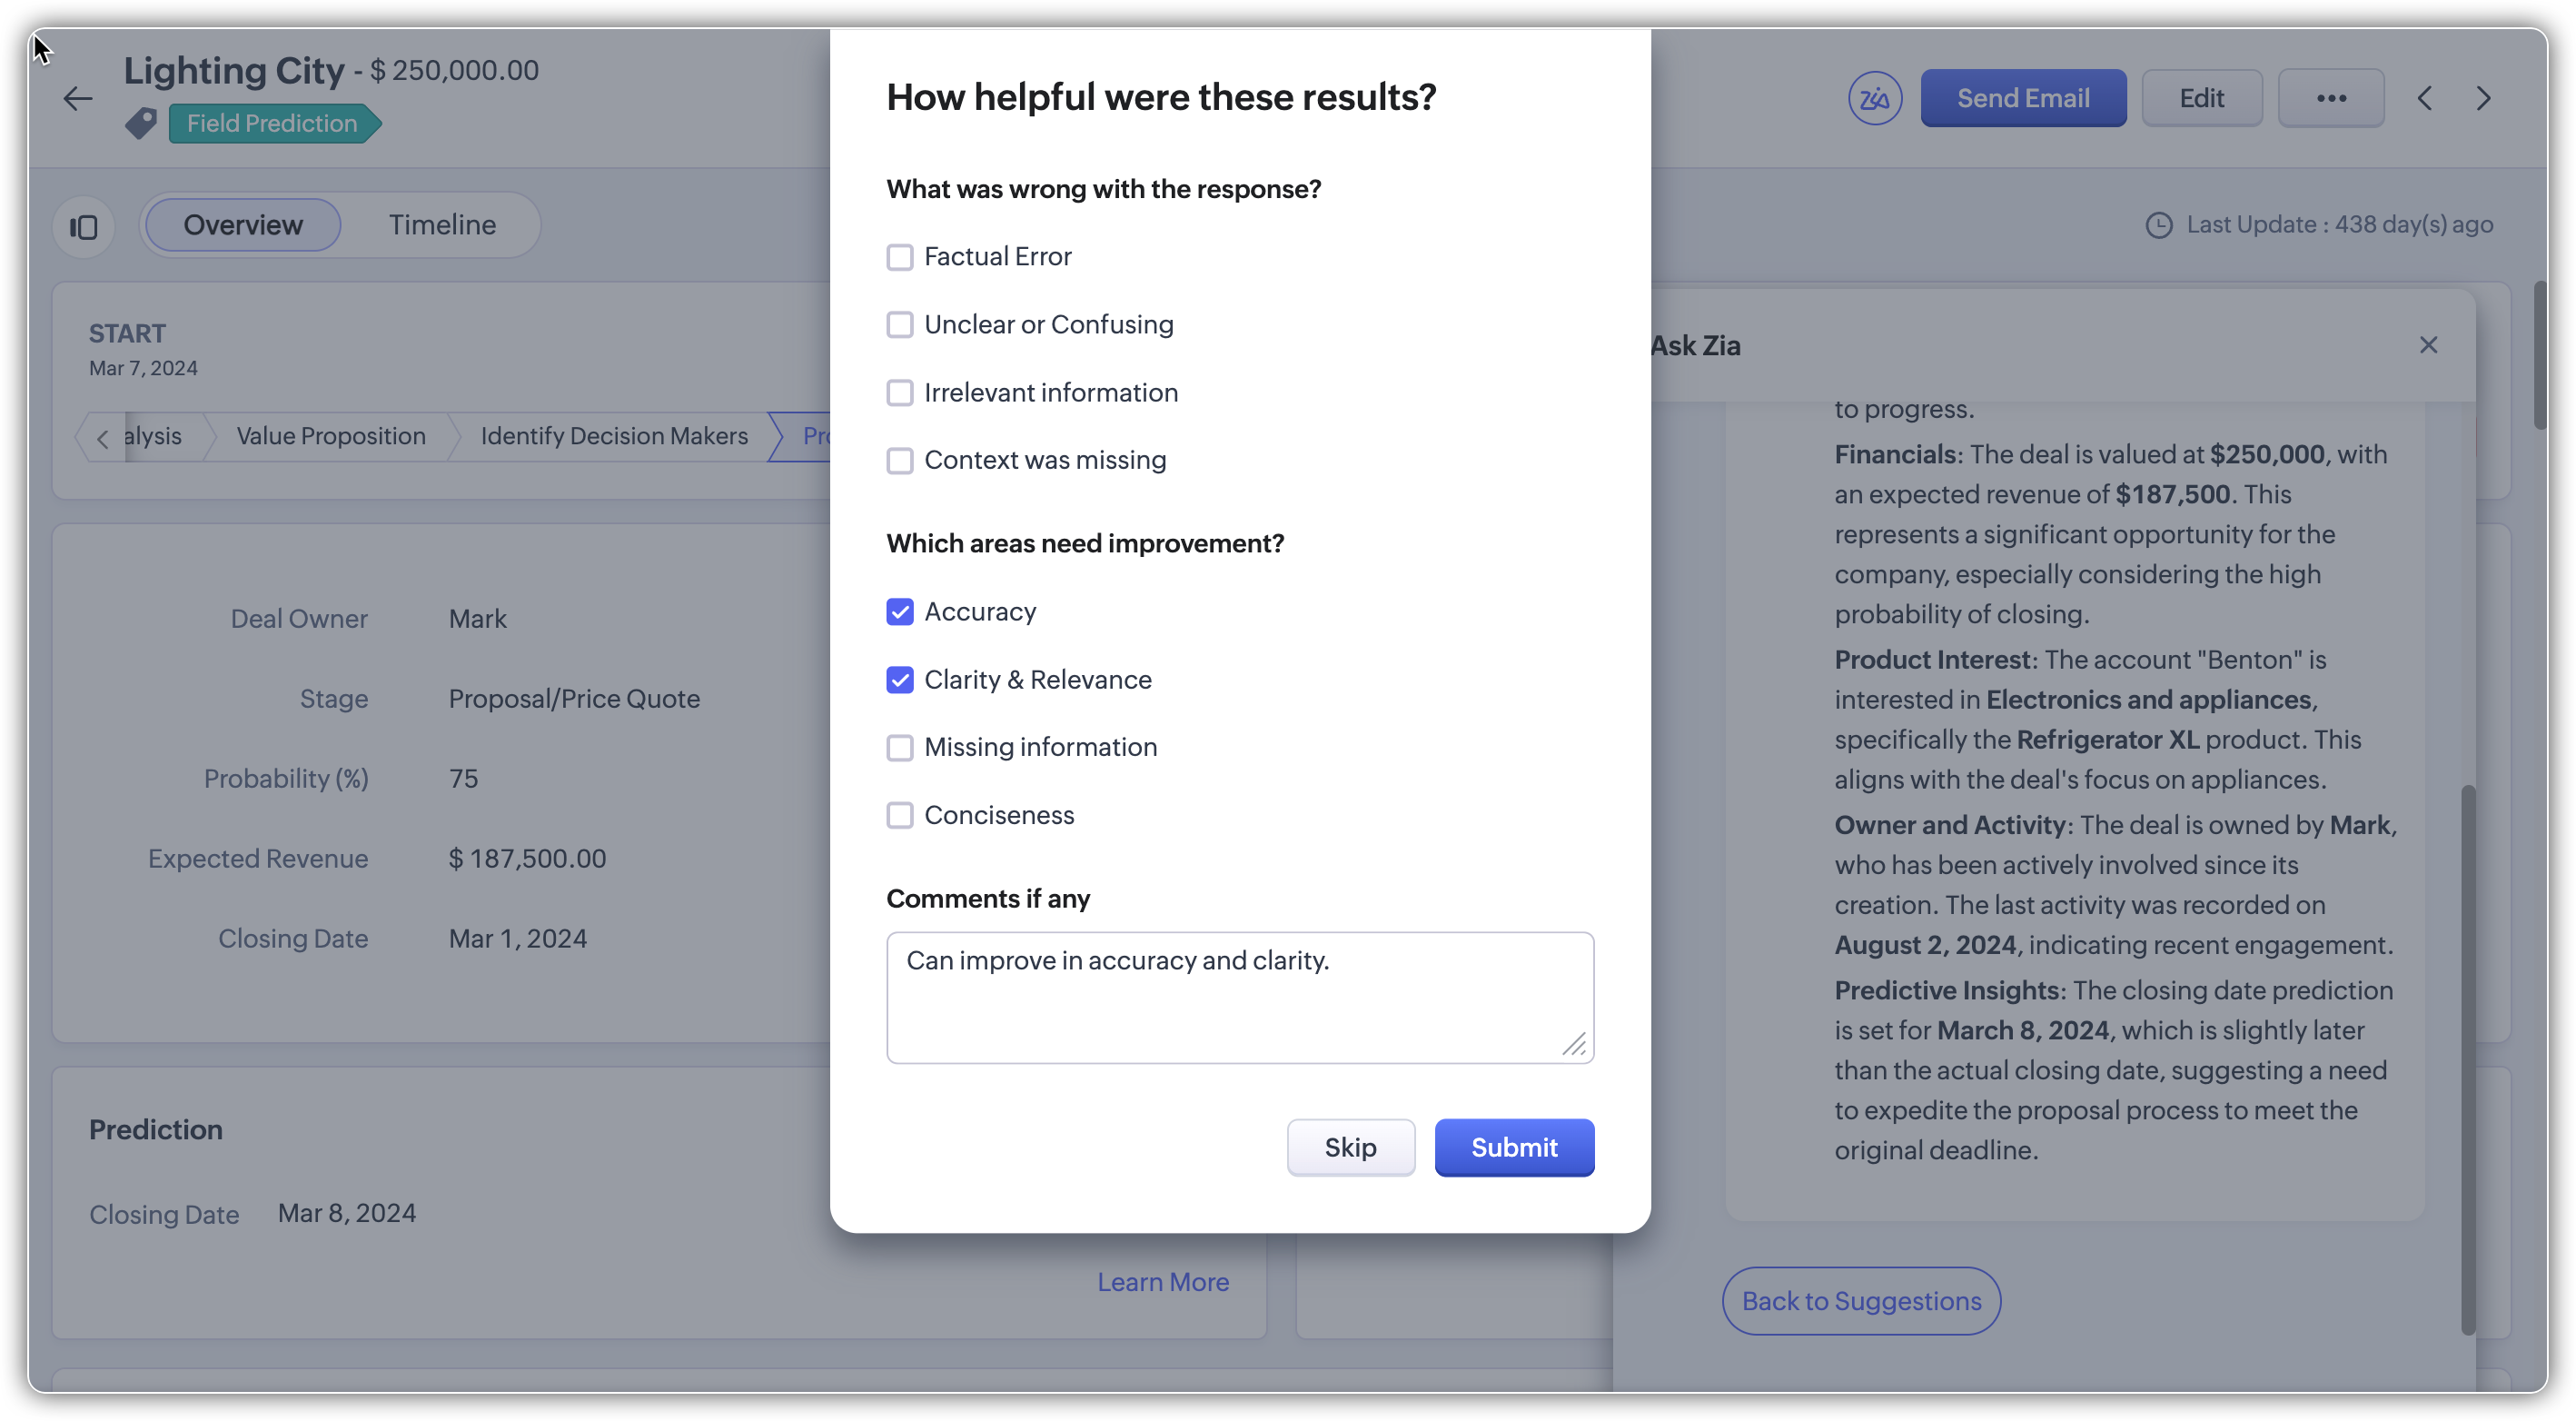Enable the Missing information checkbox

pos(900,748)
